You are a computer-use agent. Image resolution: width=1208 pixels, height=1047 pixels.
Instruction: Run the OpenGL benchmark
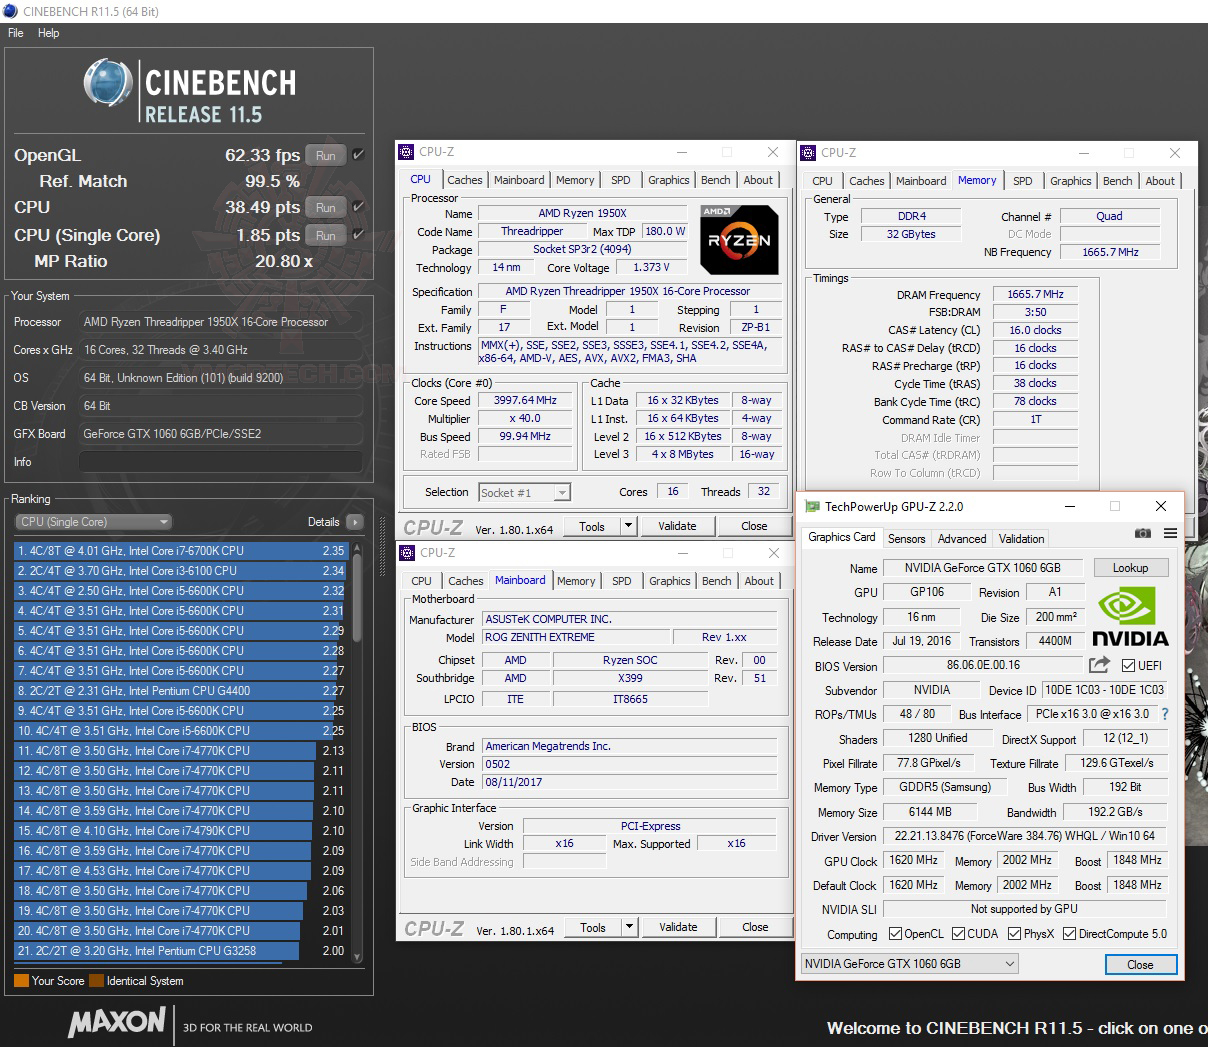pyautogui.click(x=325, y=155)
